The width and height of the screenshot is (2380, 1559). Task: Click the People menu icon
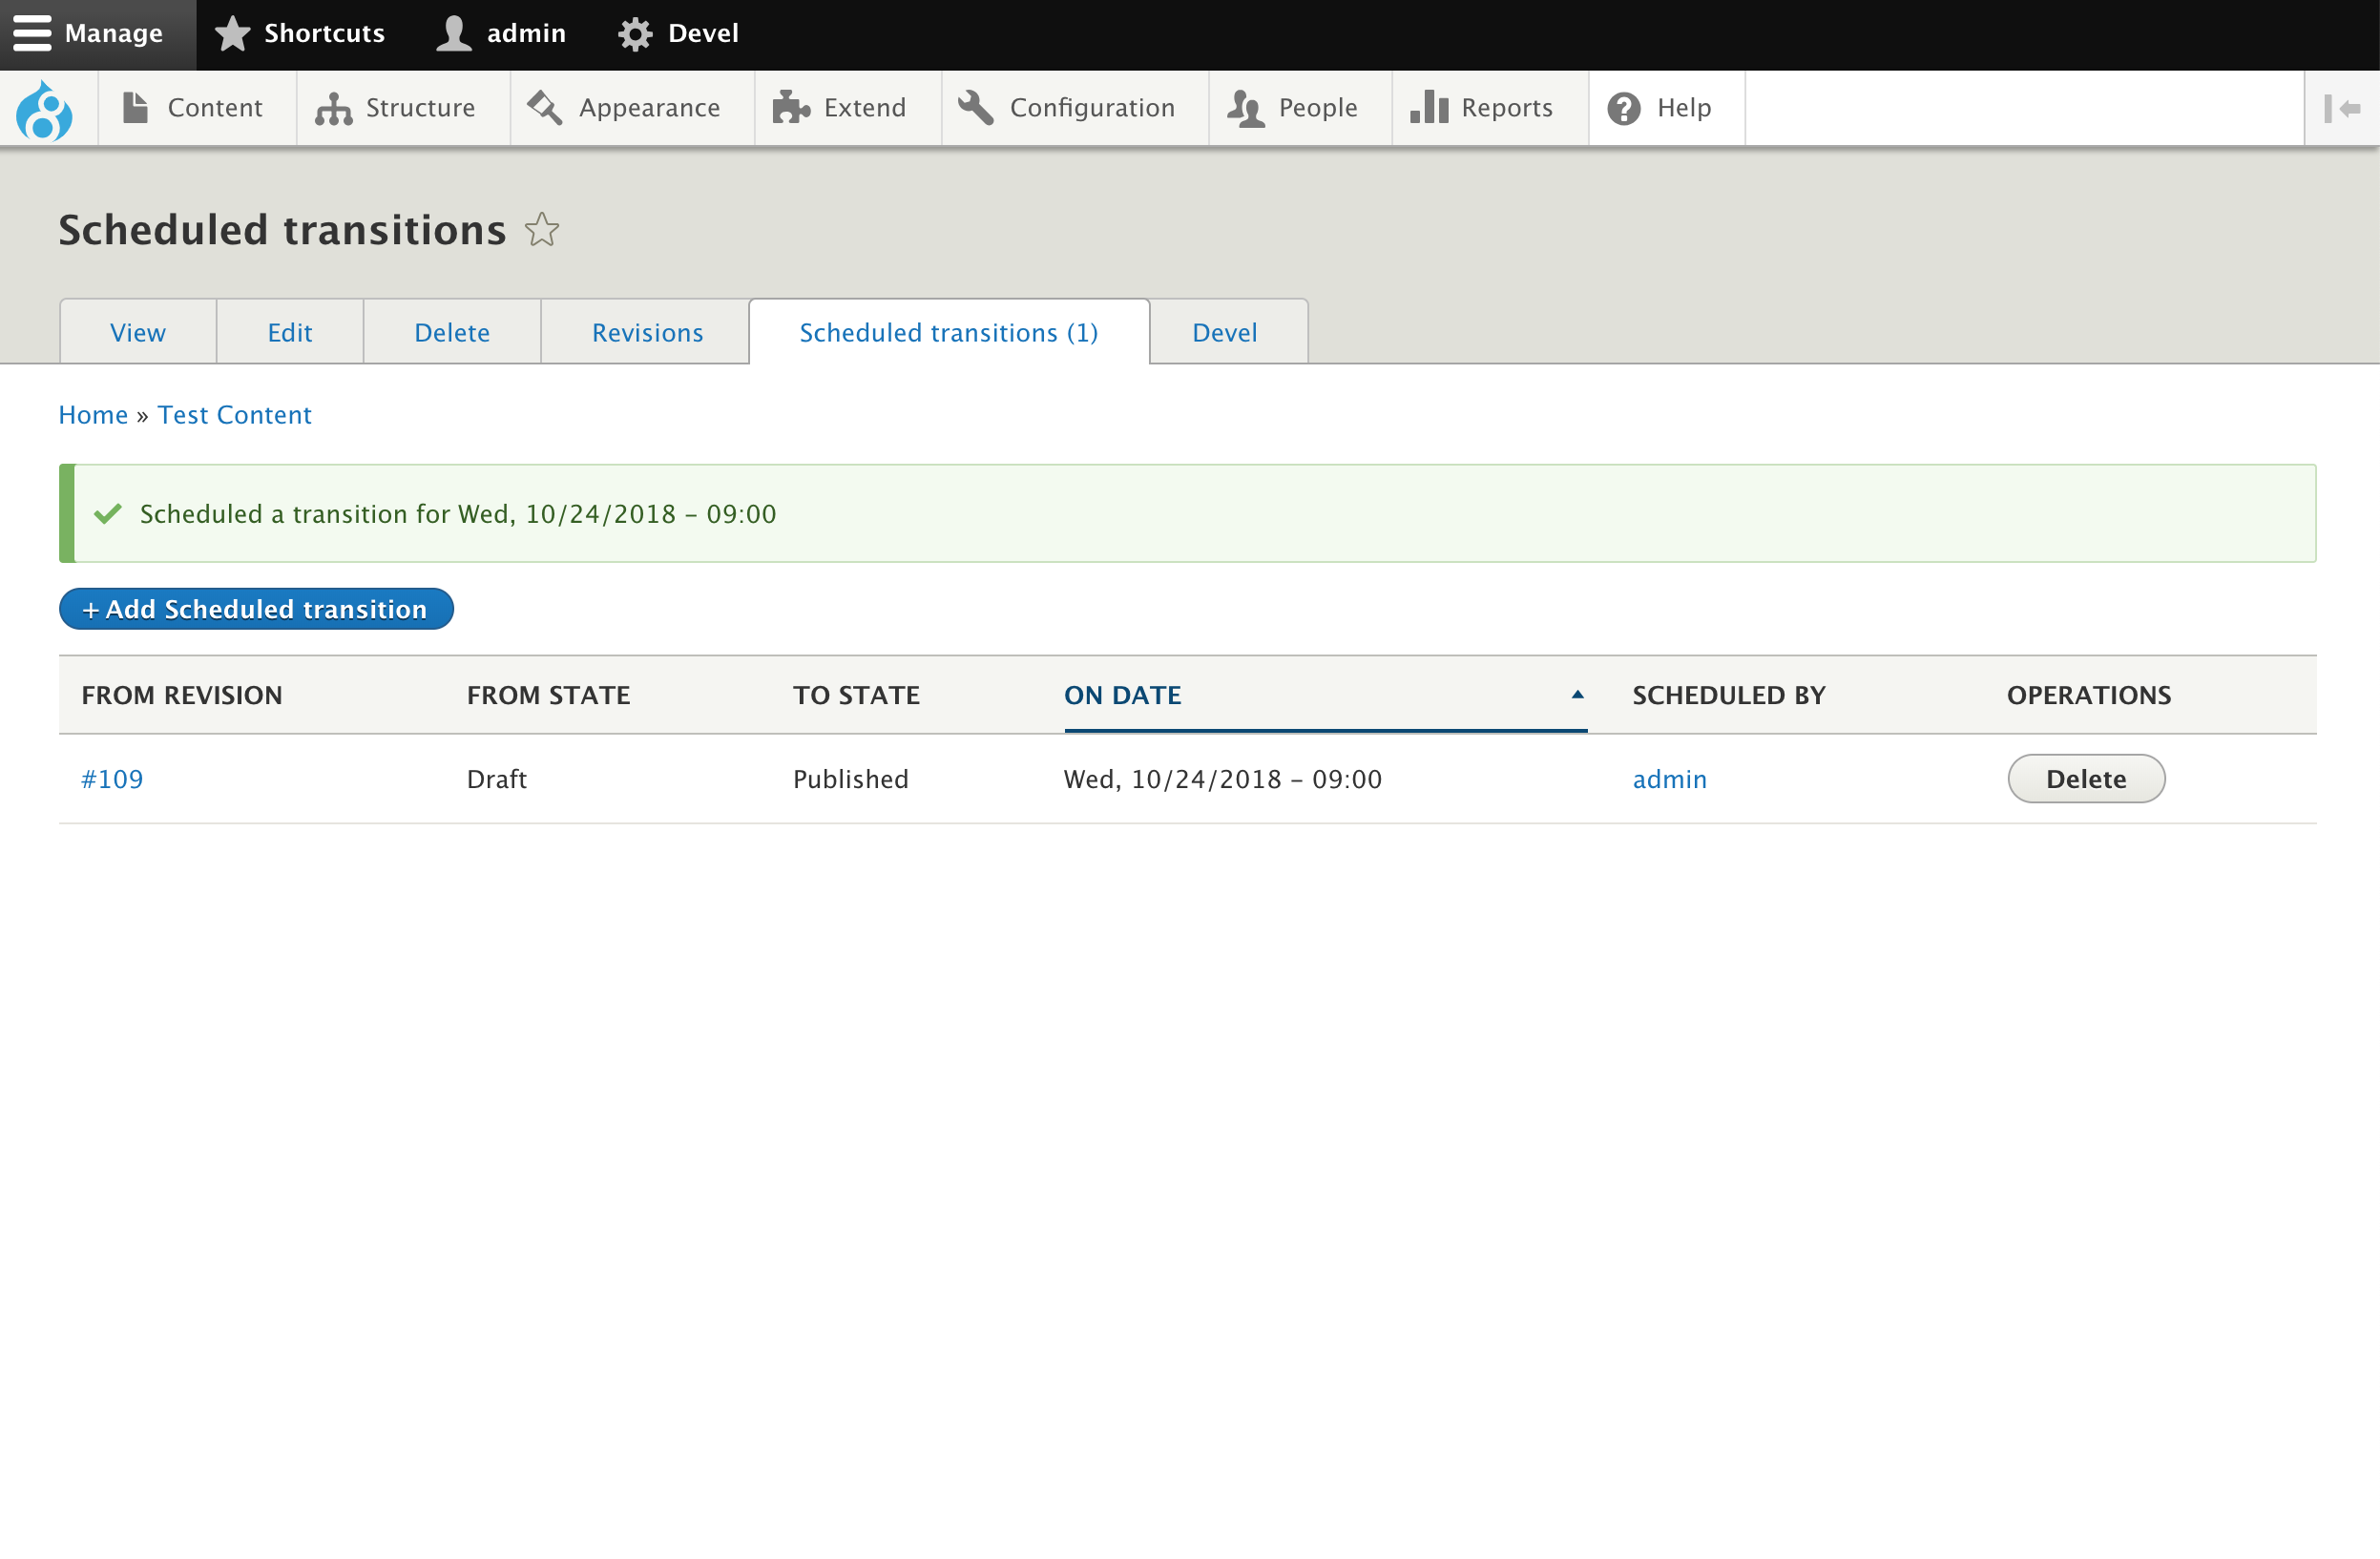1245,108
